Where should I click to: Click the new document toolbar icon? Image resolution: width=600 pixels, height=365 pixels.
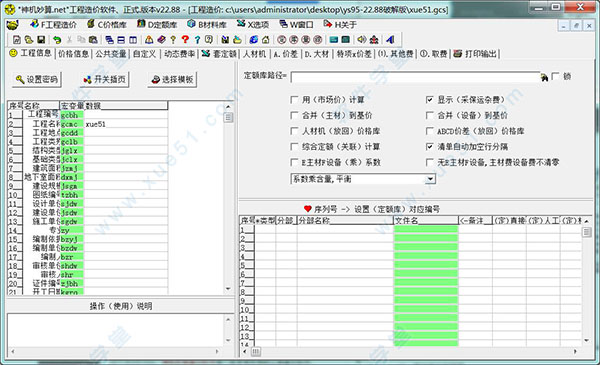tap(17, 39)
